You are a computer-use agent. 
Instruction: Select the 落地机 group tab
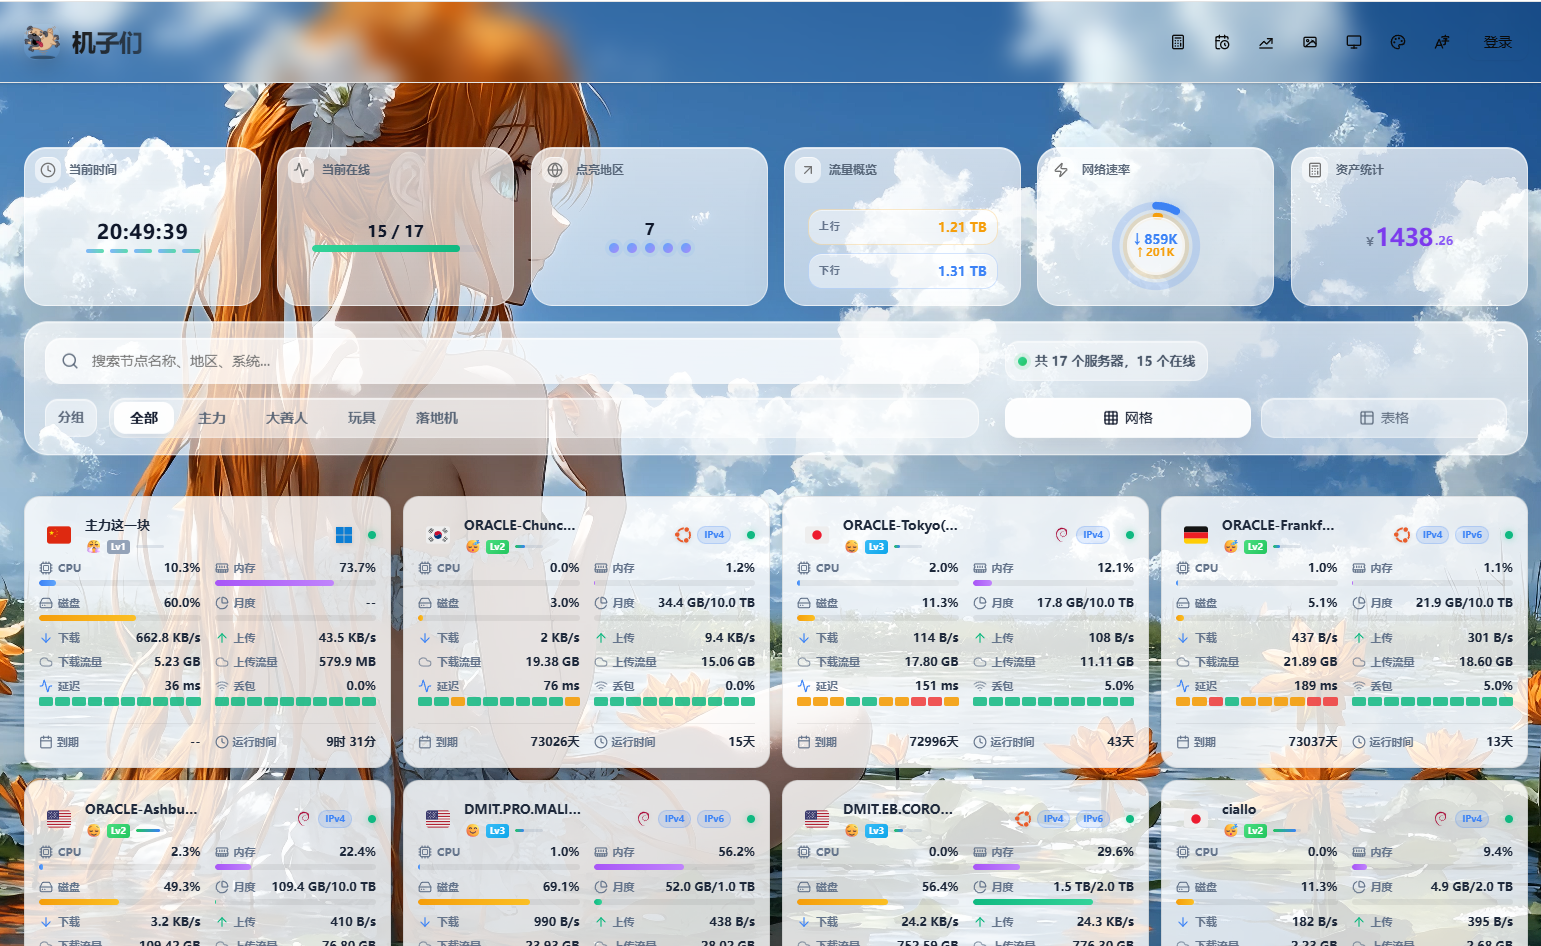(x=437, y=418)
